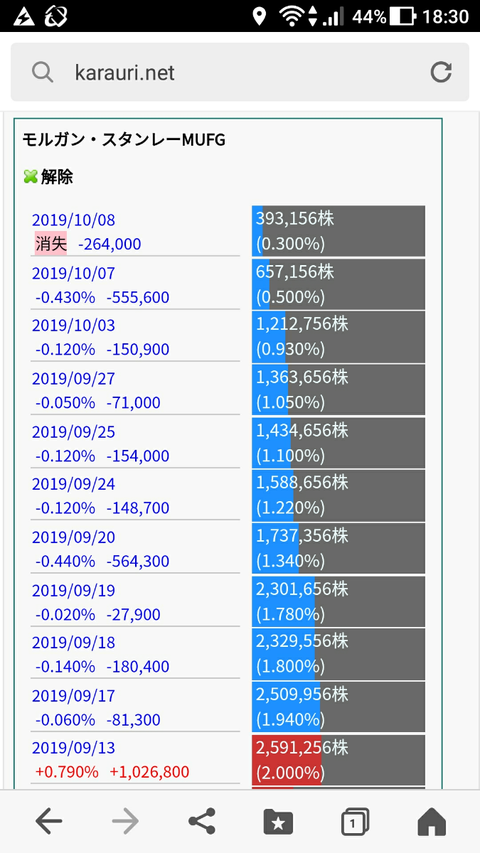Viewport: 480px width, 853px height.
Task: Open the 2019/10/08 entry
Action: 73,220
